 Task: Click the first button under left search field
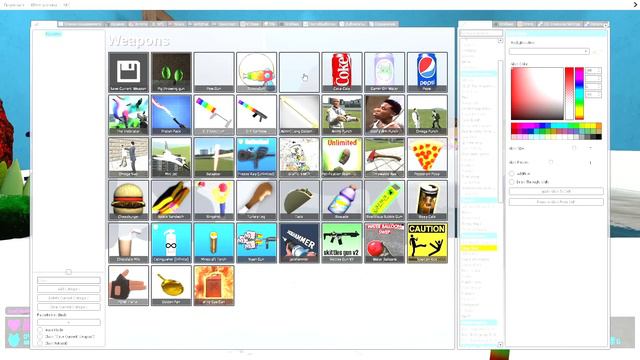point(69,289)
